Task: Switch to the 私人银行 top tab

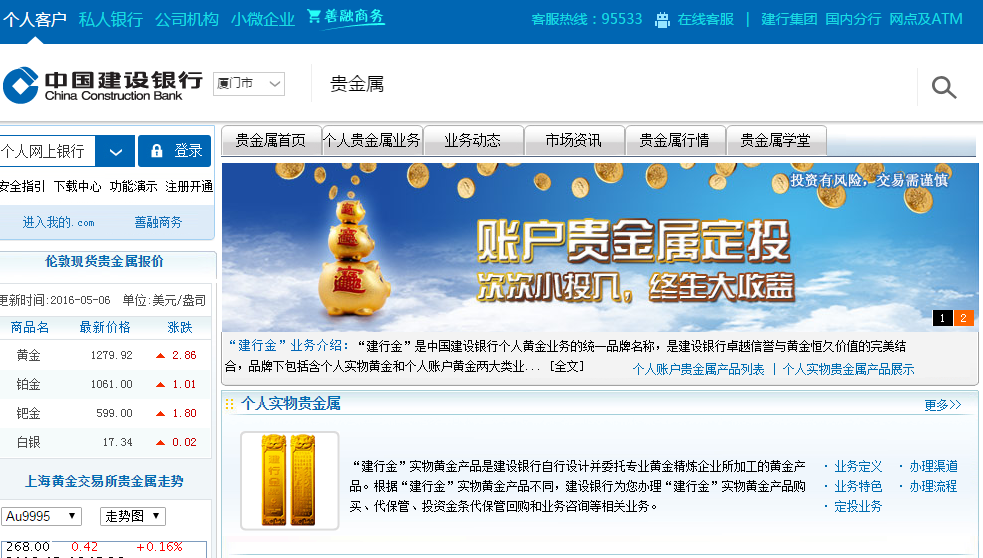Action: 111,20
